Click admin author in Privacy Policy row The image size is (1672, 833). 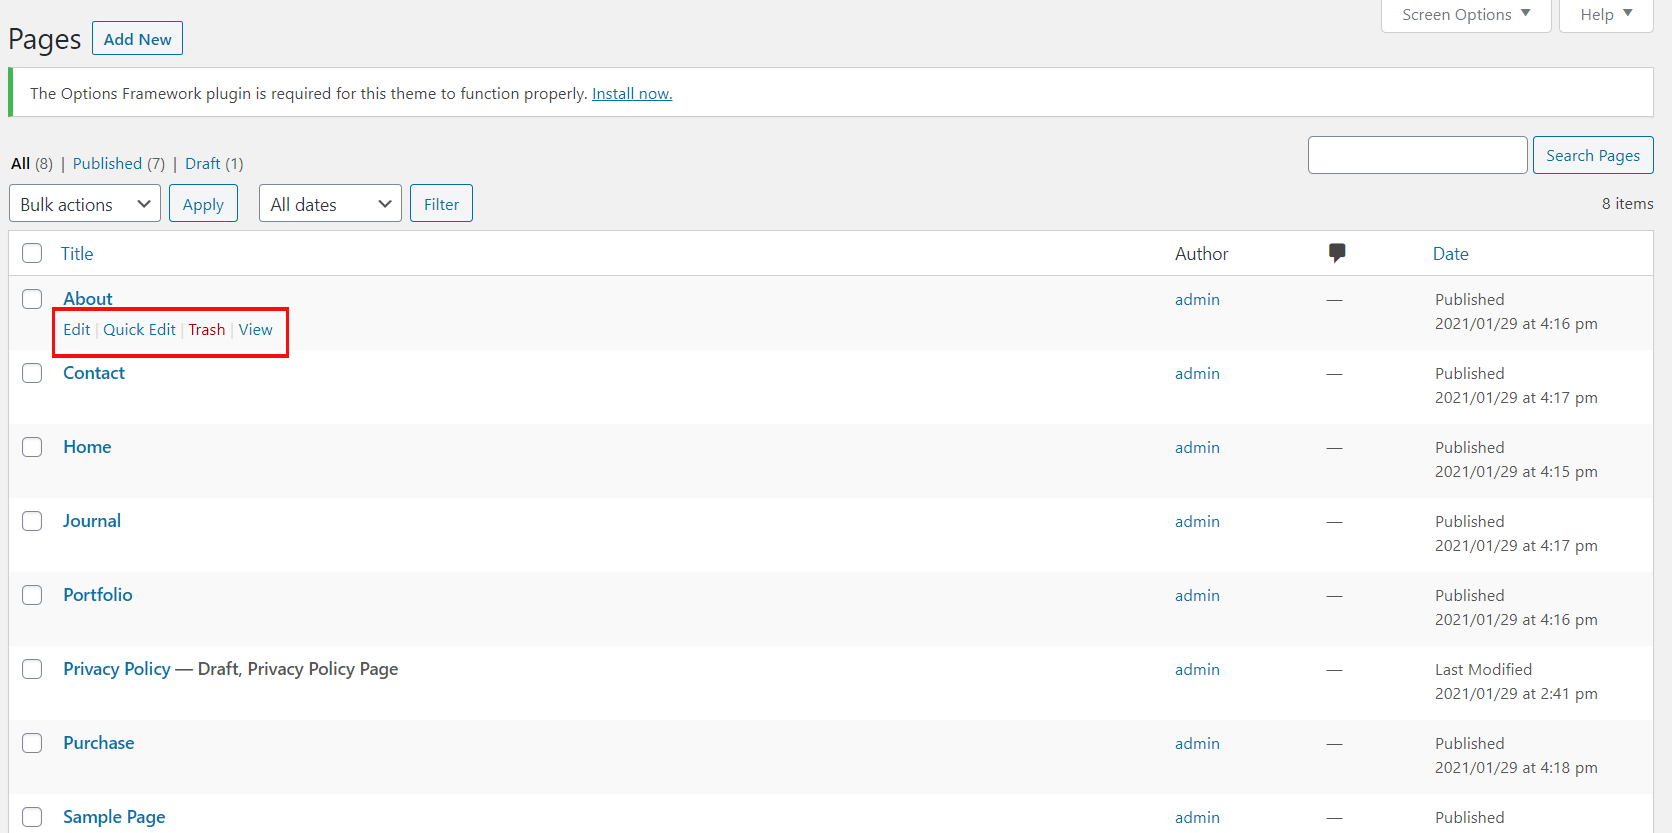point(1197,670)
